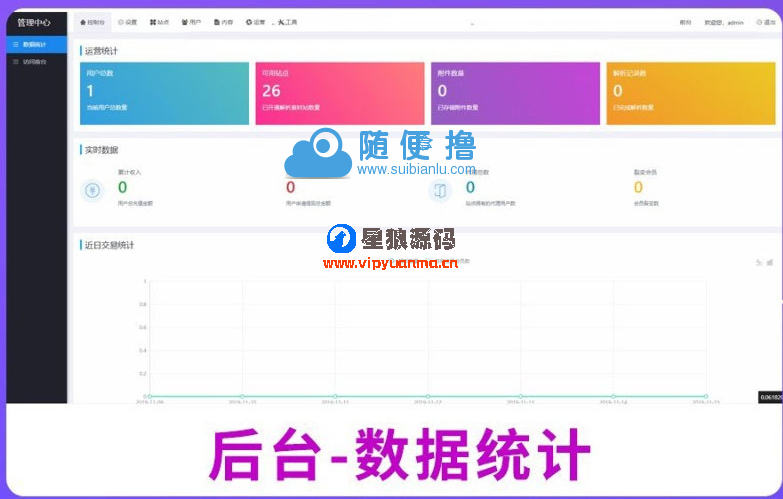Click the admin welcome user link
Image resolution: width=783 pixels, height=499 pixels.
(x=724, y=23)
